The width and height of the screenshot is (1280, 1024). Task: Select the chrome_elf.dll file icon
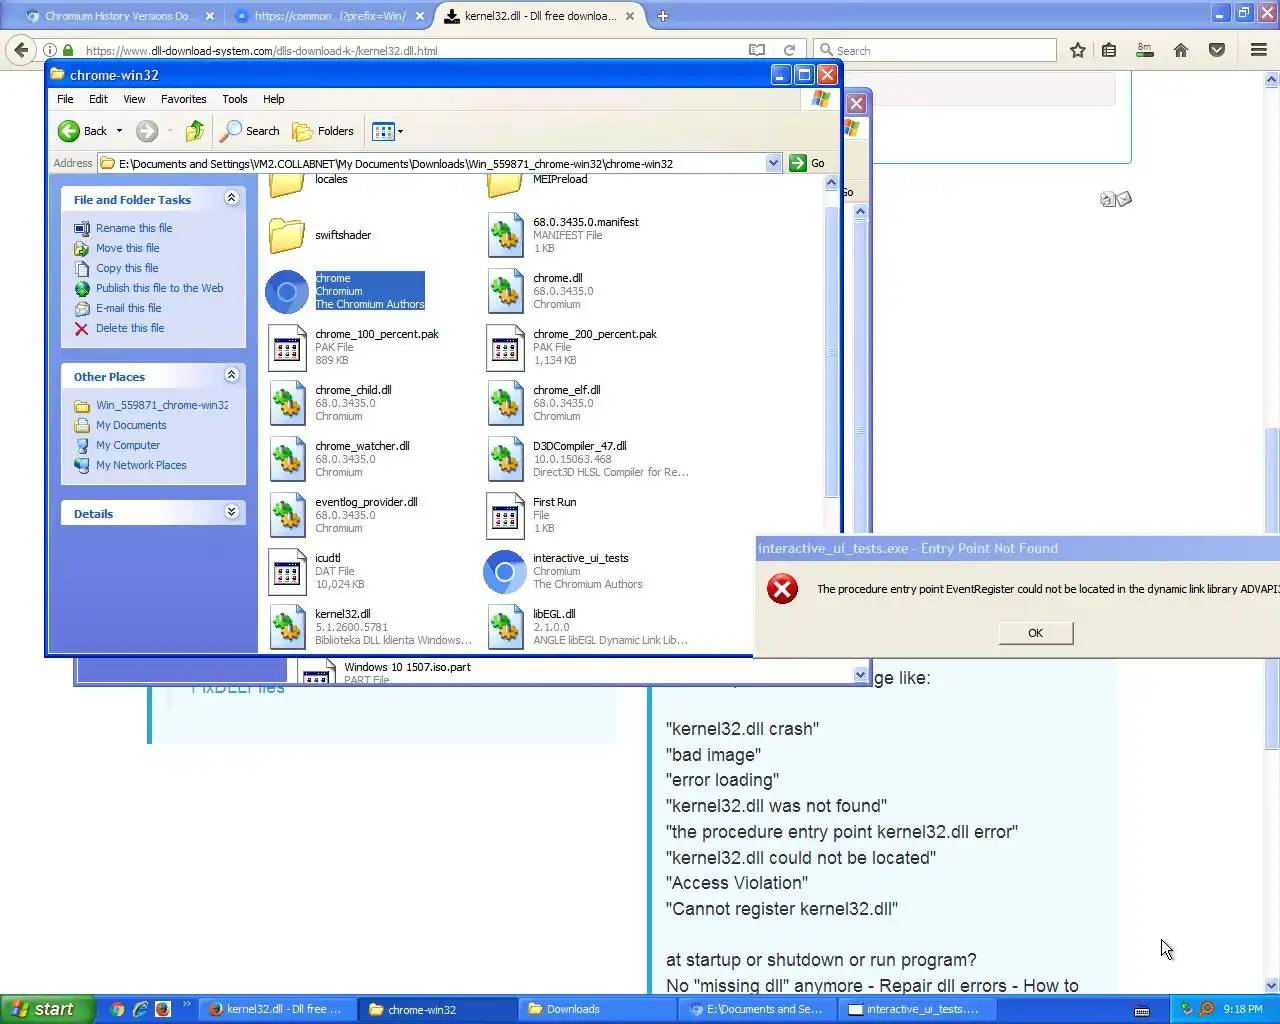click(x=505, y=404)
